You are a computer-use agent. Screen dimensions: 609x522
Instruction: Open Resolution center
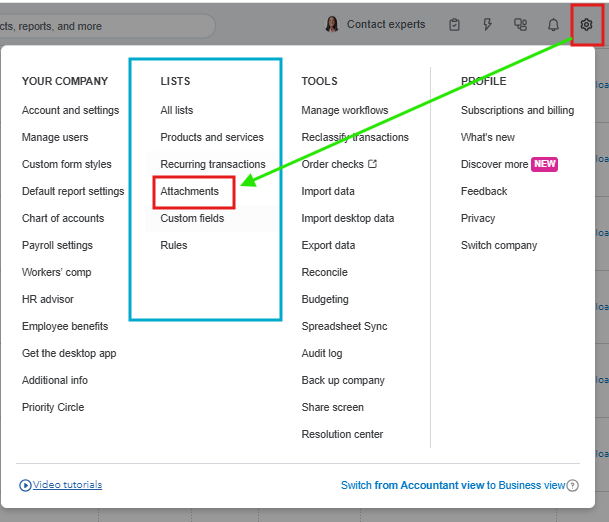click(x=342, y=434)
